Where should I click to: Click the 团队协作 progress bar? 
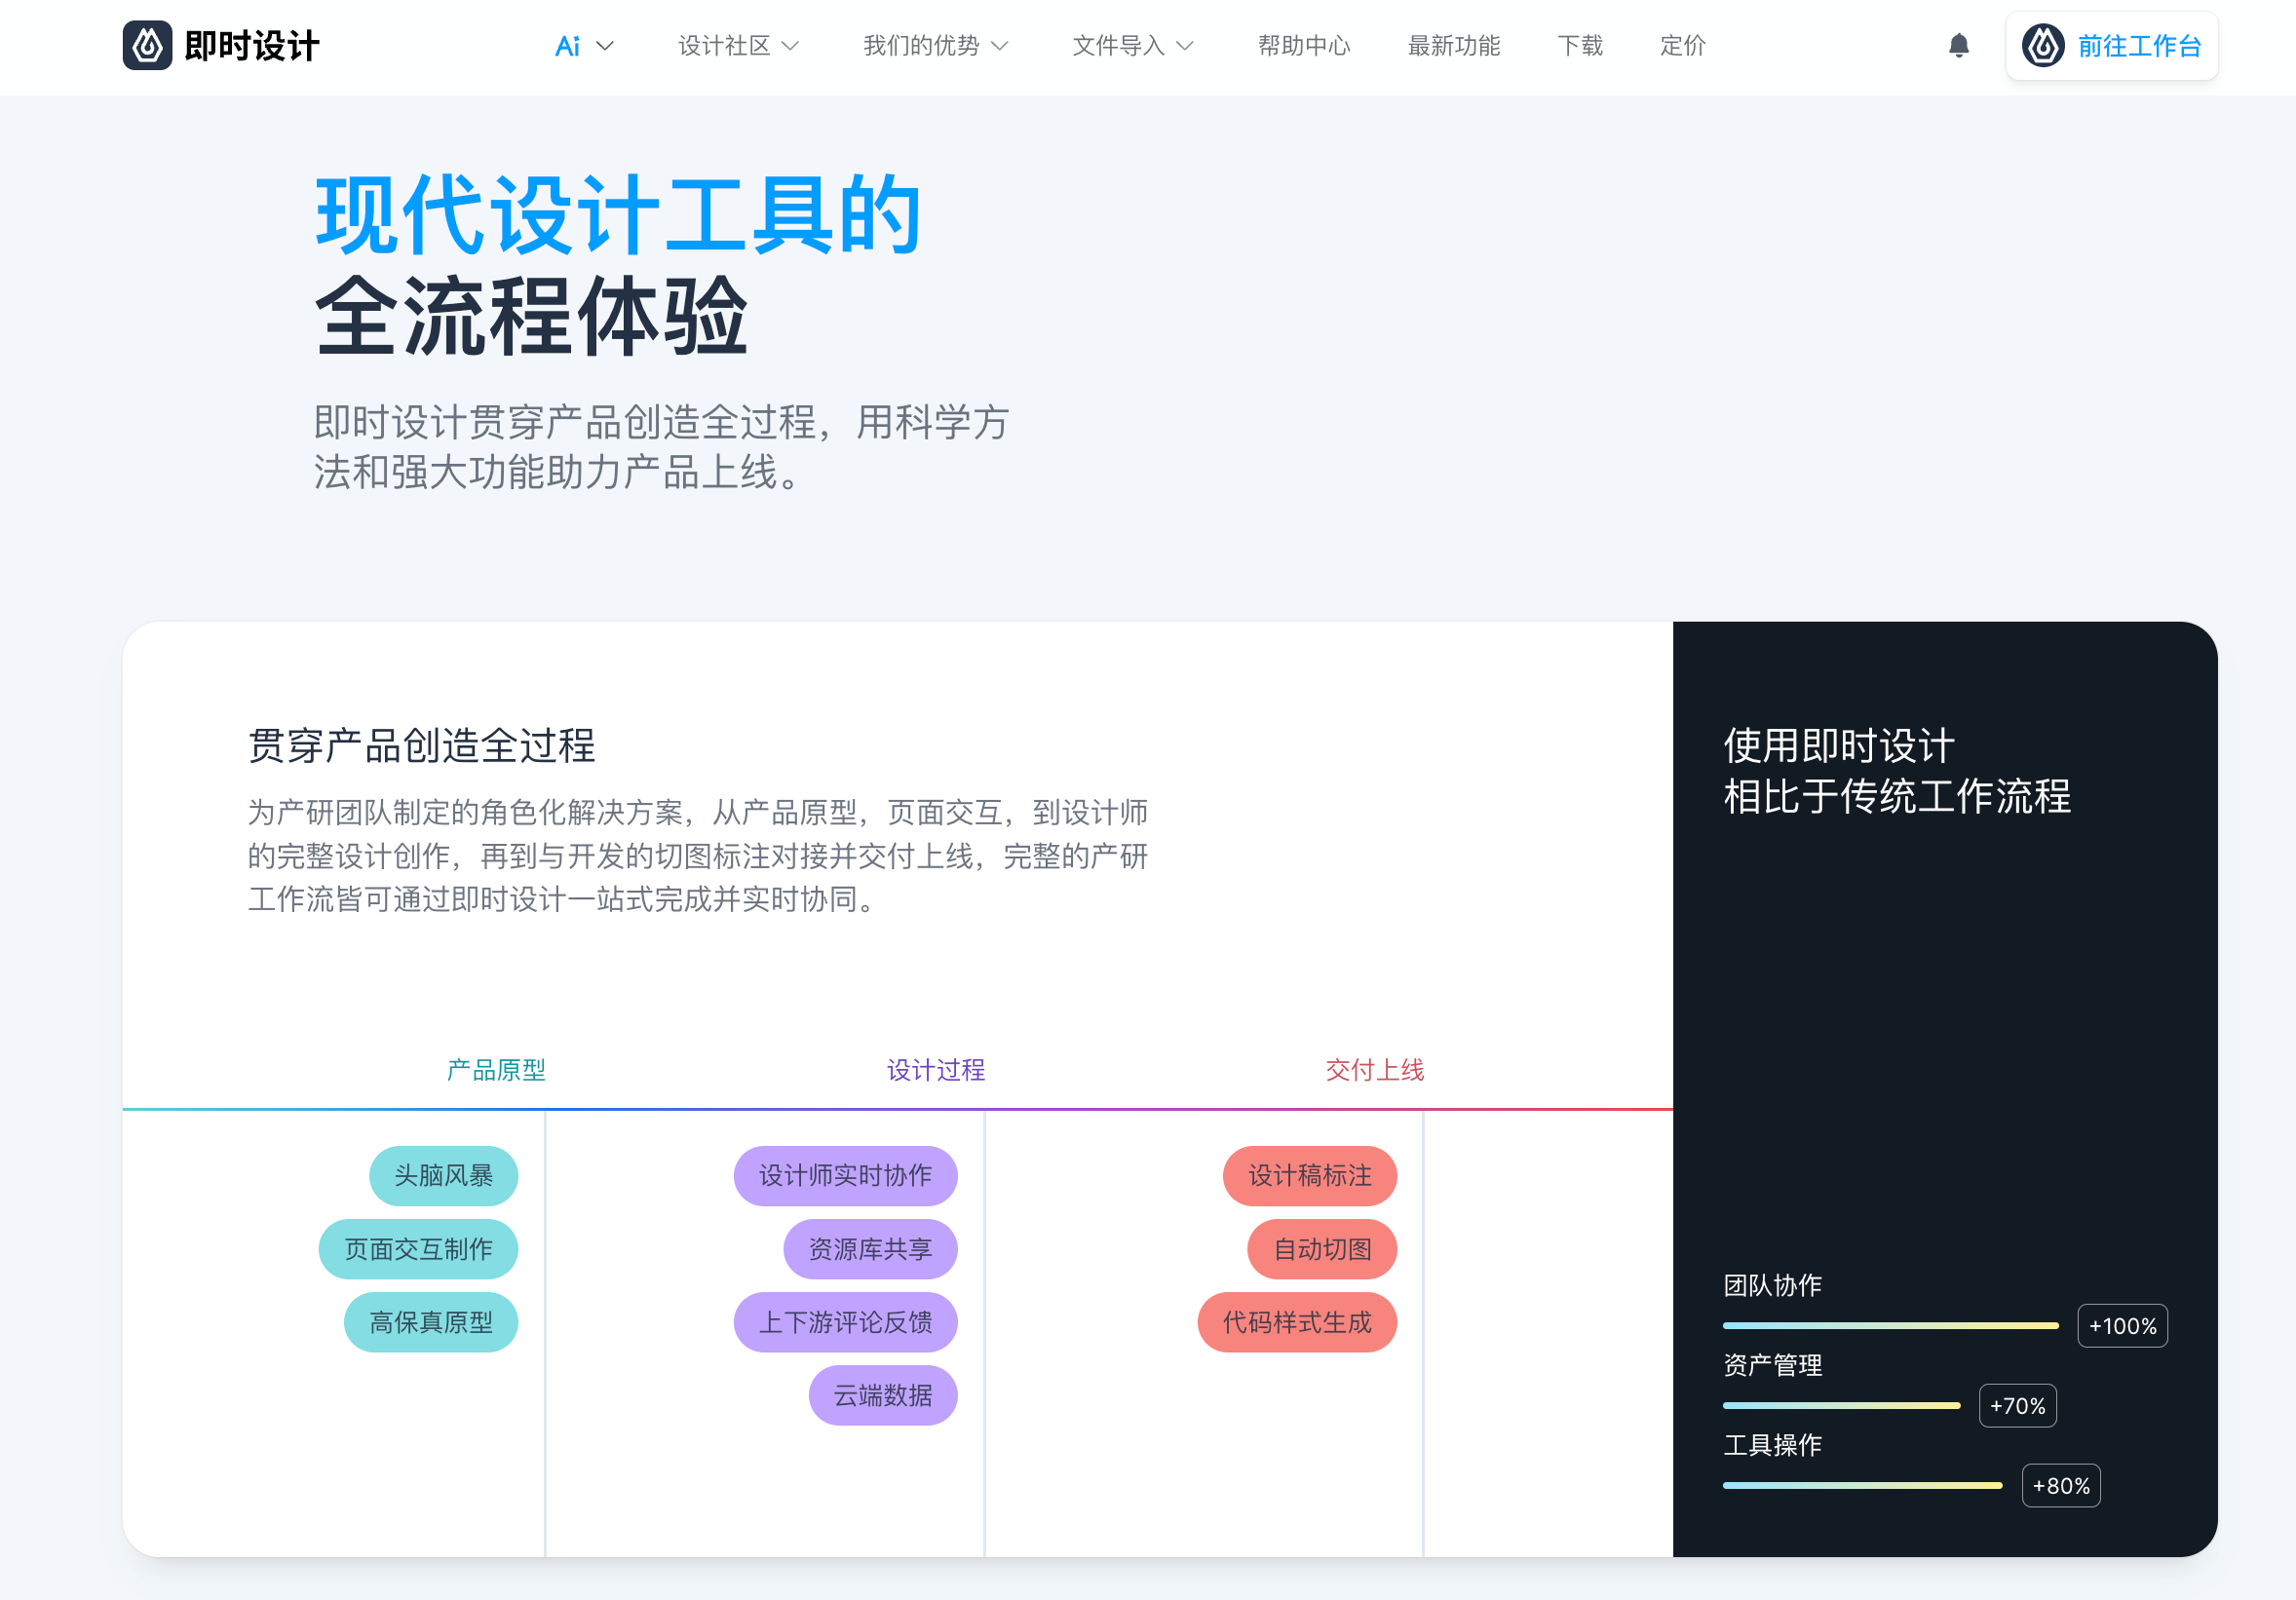pos(1891,1326)
